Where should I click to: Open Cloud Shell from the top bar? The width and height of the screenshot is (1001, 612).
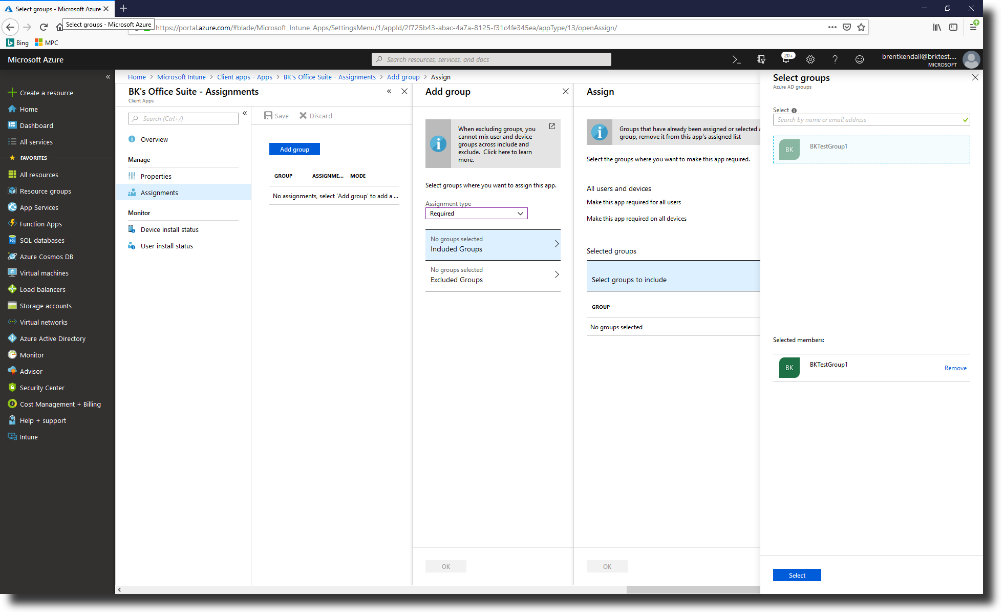(737, 60)
